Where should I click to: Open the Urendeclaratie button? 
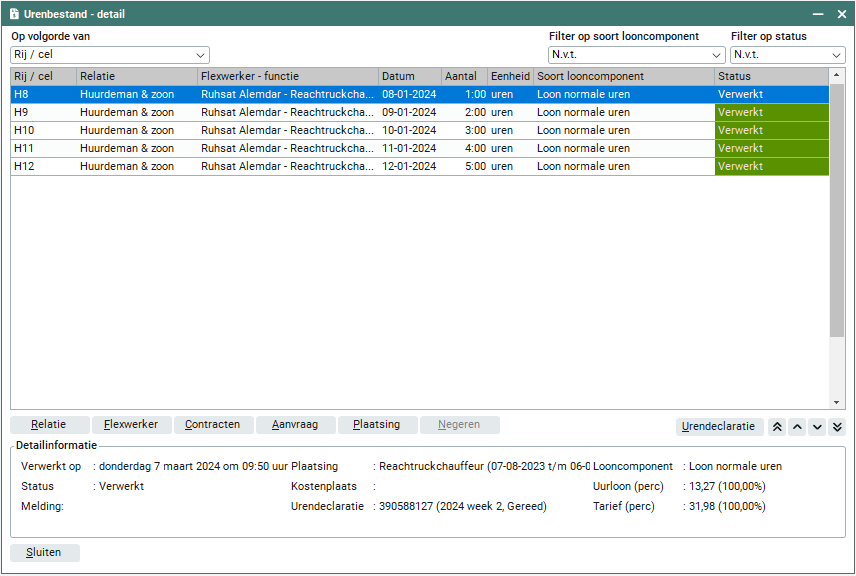pos(719,427)
